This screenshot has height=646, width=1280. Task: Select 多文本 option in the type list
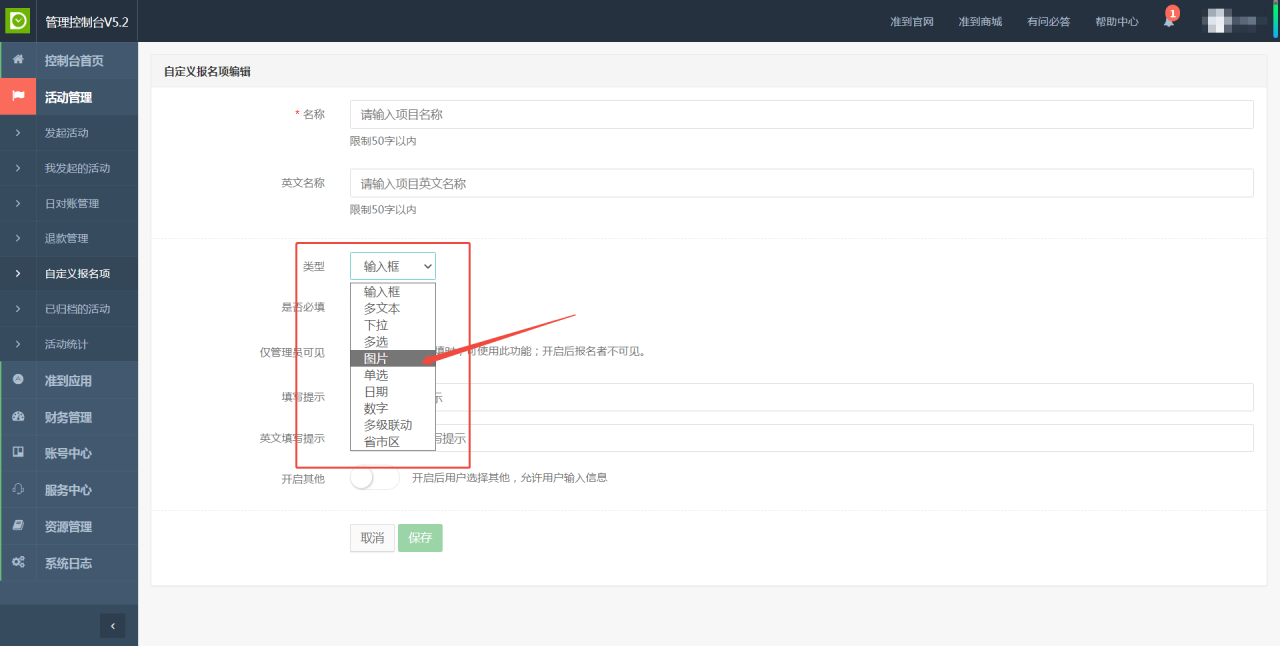393,309
